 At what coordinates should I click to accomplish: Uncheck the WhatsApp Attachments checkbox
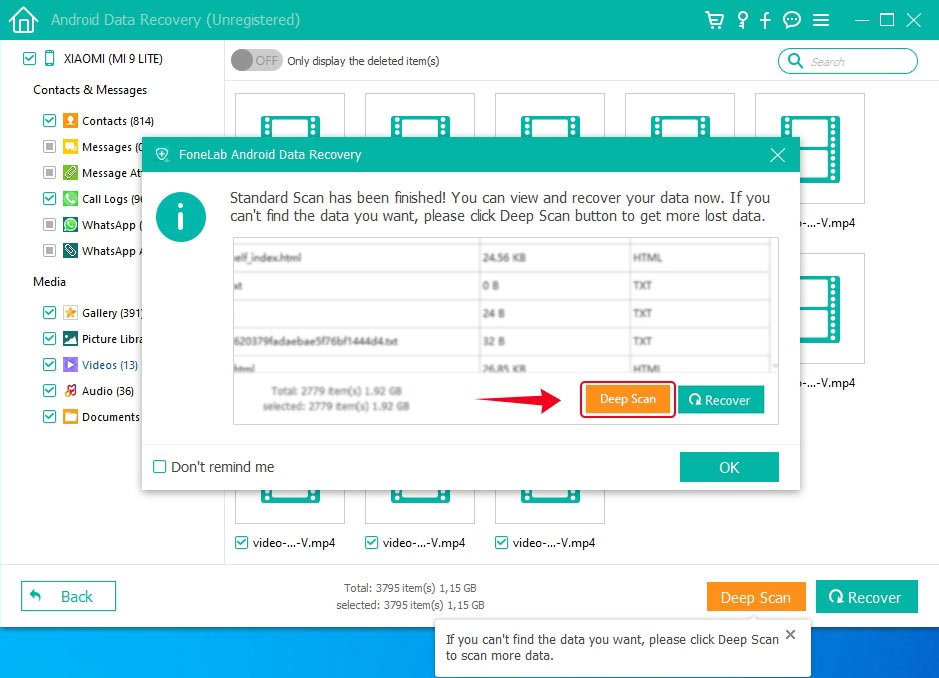(x=50, y=250)
